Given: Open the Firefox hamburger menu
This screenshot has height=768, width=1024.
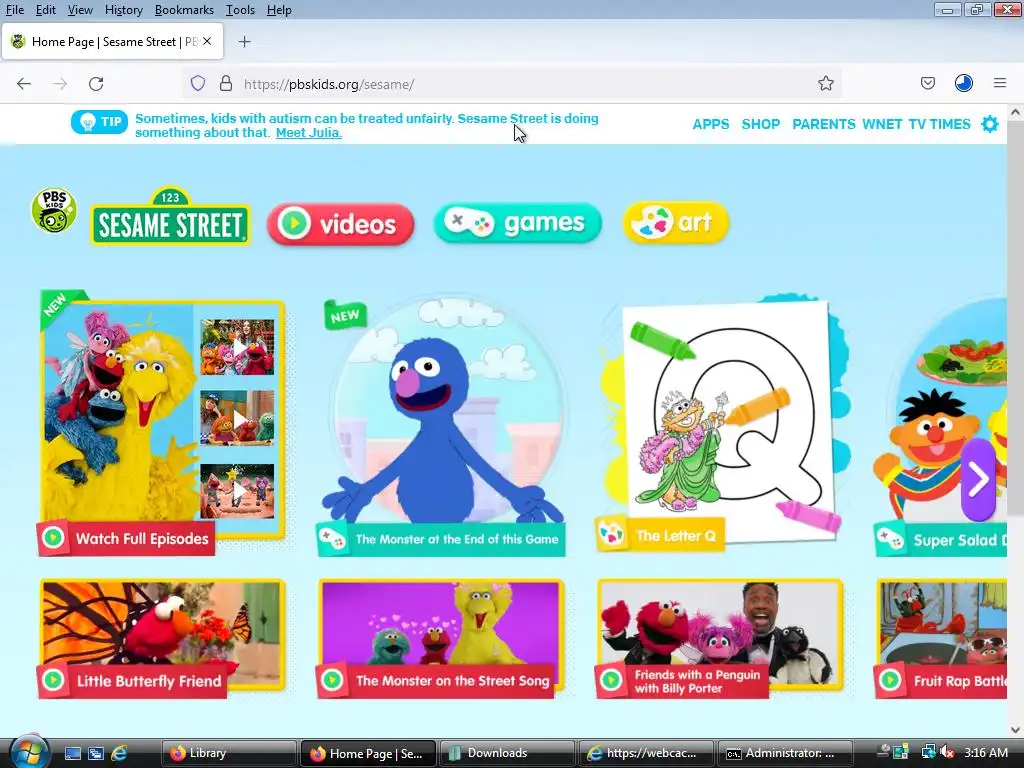Looking at the screenshot, I should pyautogui.click(x=1000, y=83).
